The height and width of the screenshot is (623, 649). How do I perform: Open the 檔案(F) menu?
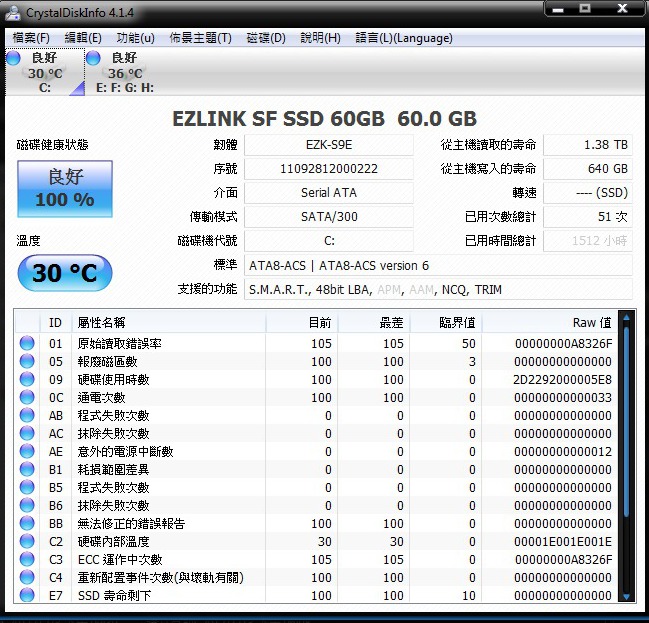pyautogui.click(x=31, y=38)
